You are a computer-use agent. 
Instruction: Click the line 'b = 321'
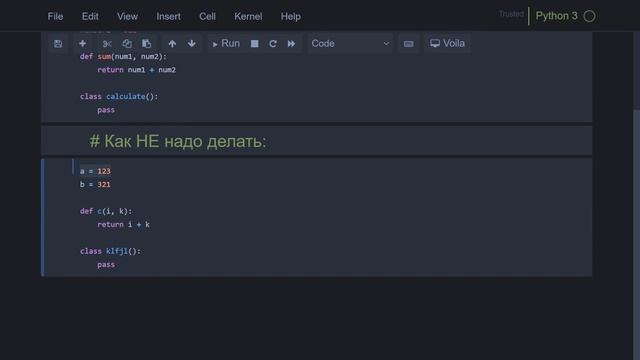[95, 184]
